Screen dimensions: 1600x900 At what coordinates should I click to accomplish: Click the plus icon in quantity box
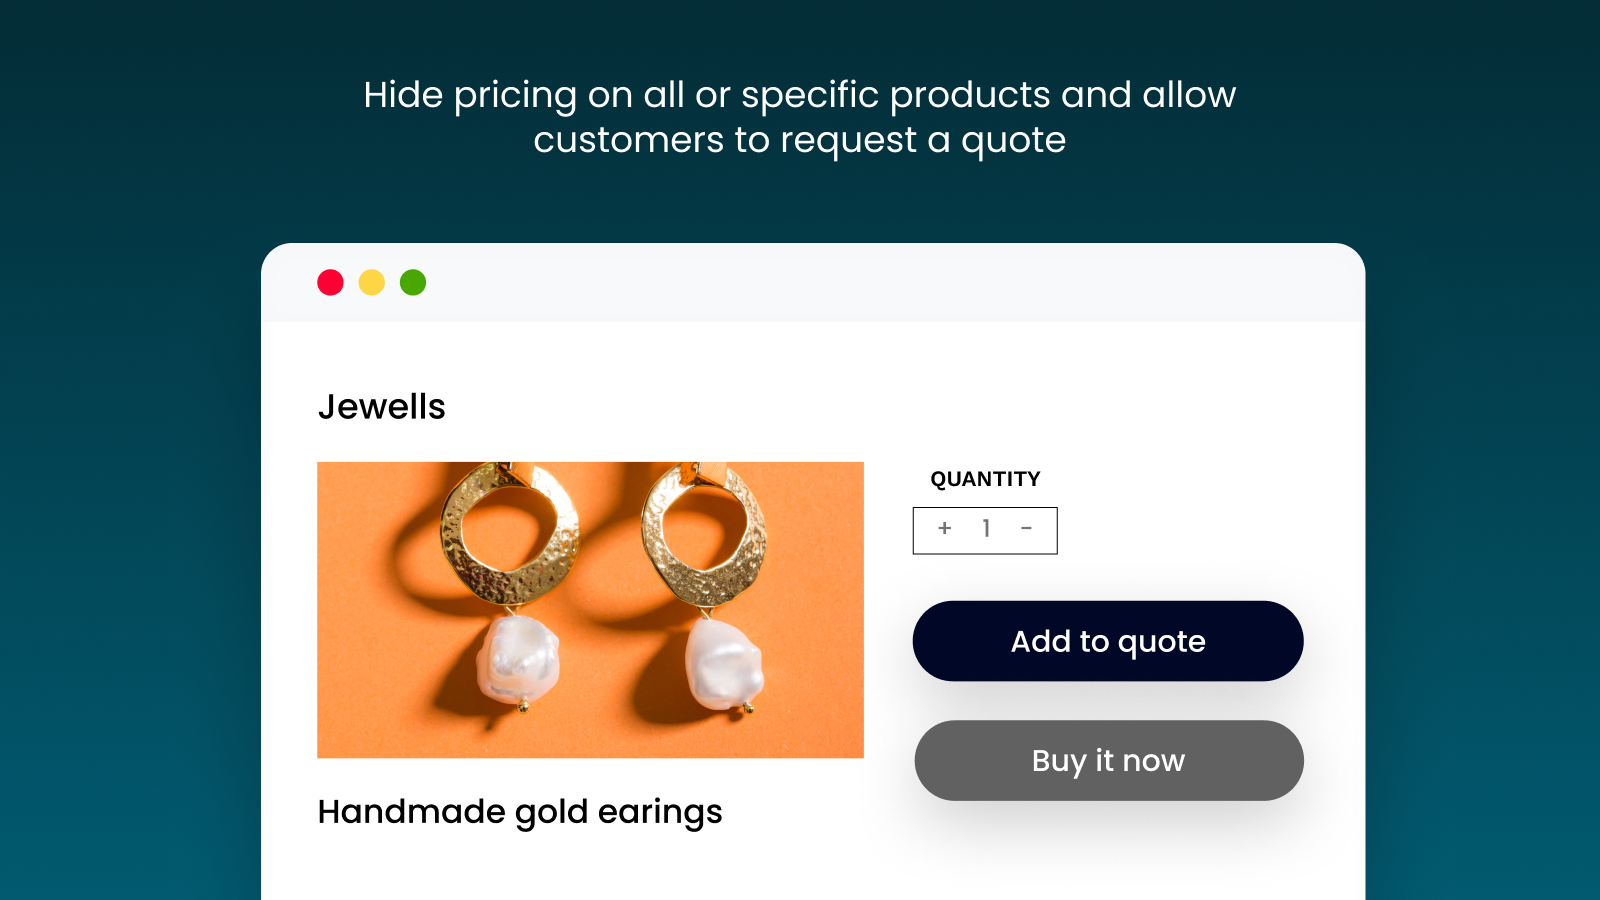(x=944, y=528)
